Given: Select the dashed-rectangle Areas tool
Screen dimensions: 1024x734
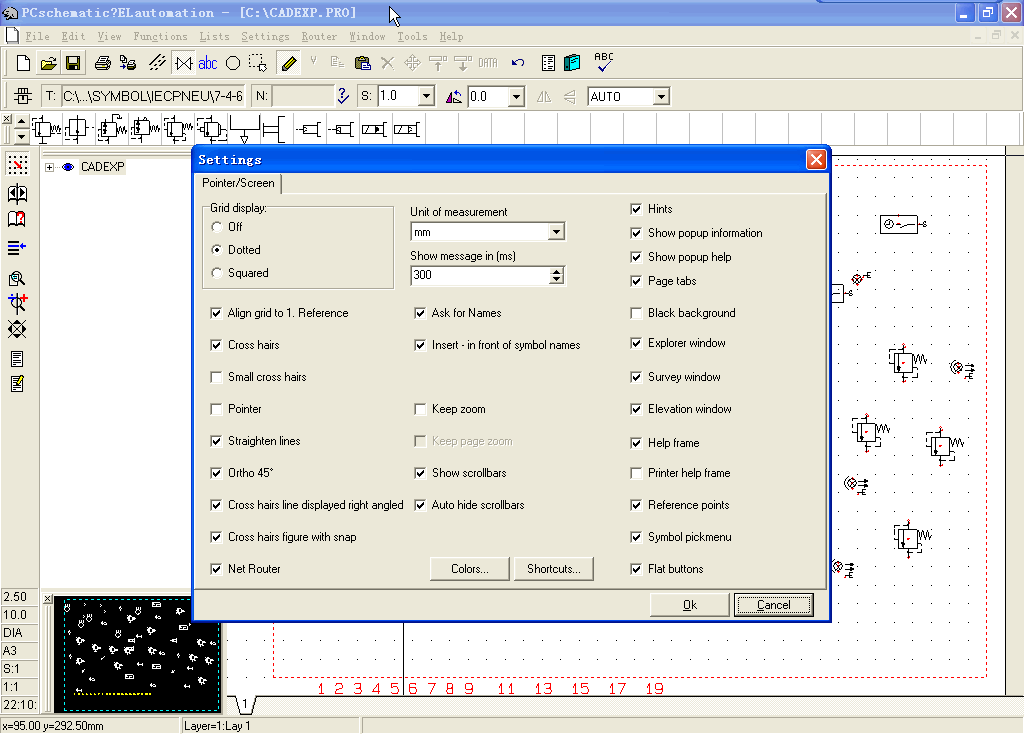Looking at the screenshot, I should tap(258, 63).
